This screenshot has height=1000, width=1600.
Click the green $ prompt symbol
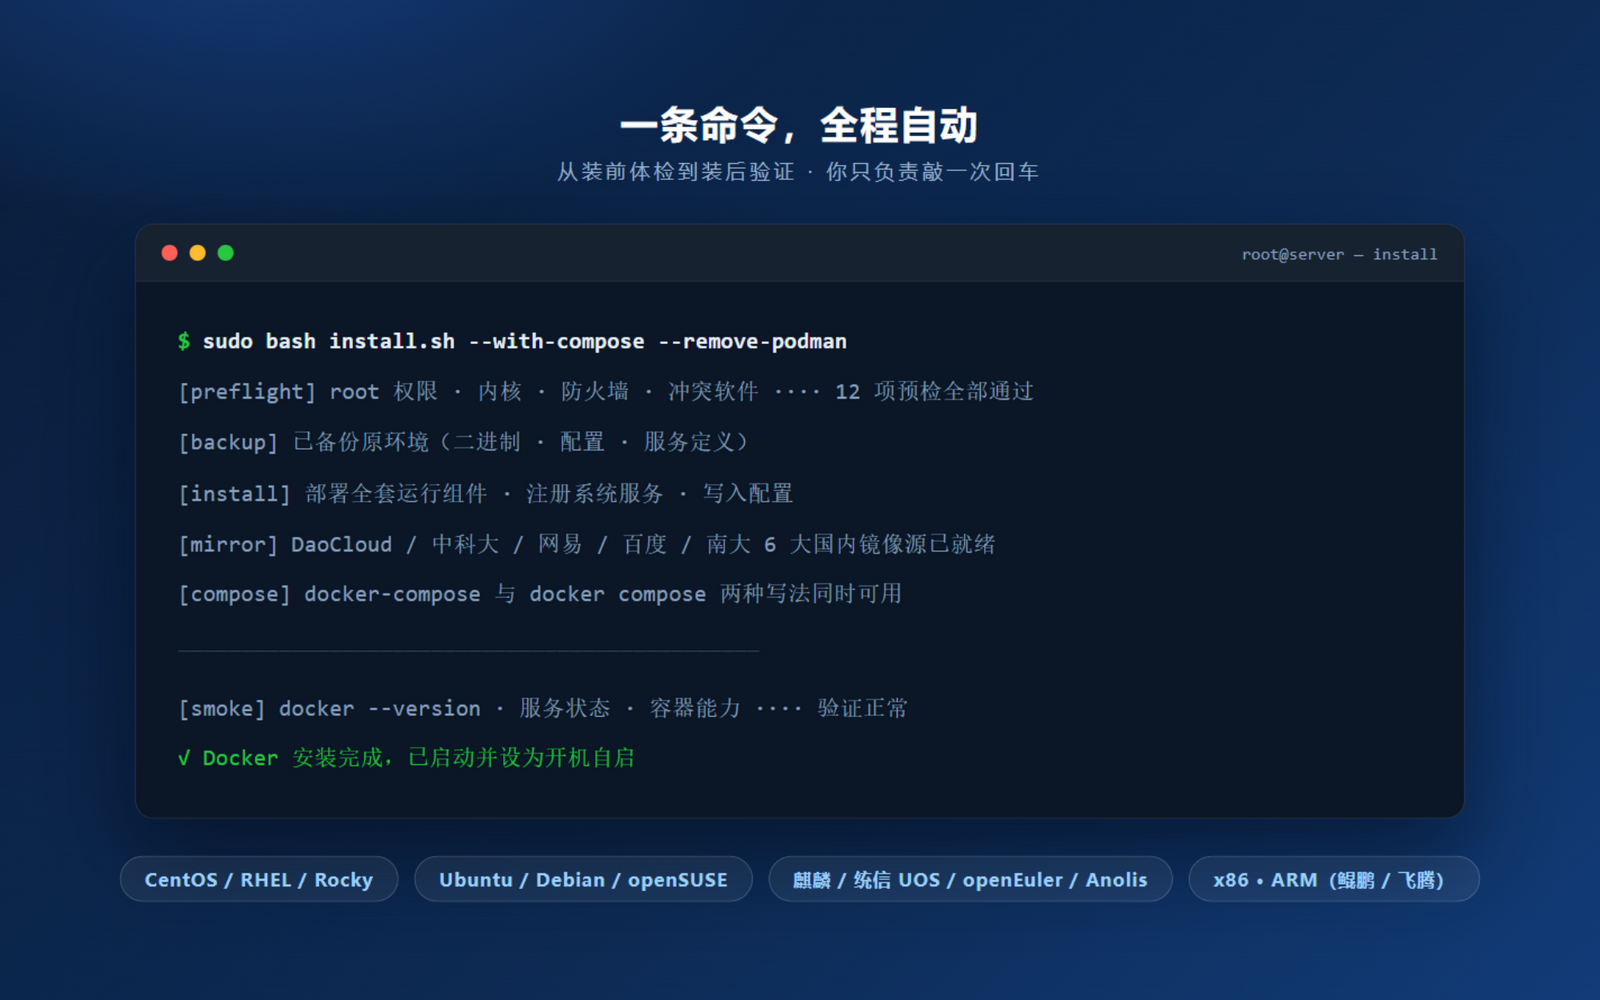coord(184,341)
